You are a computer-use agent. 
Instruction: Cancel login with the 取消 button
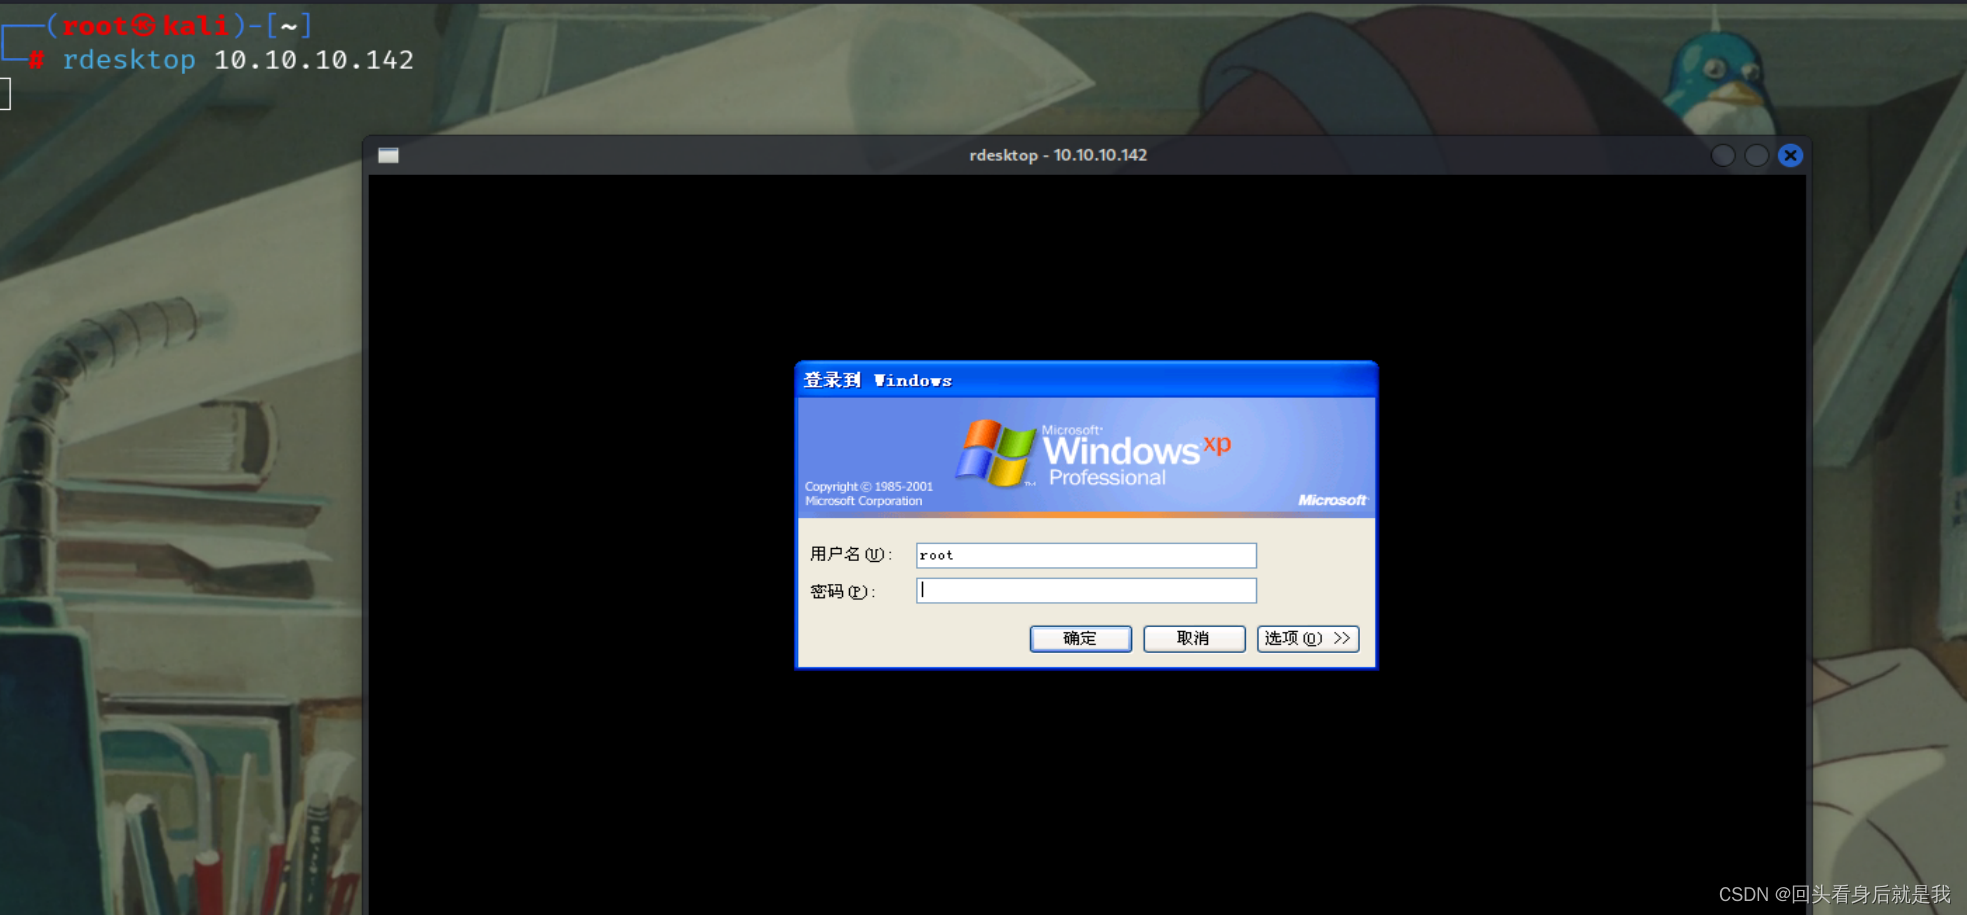[1194, 638]
